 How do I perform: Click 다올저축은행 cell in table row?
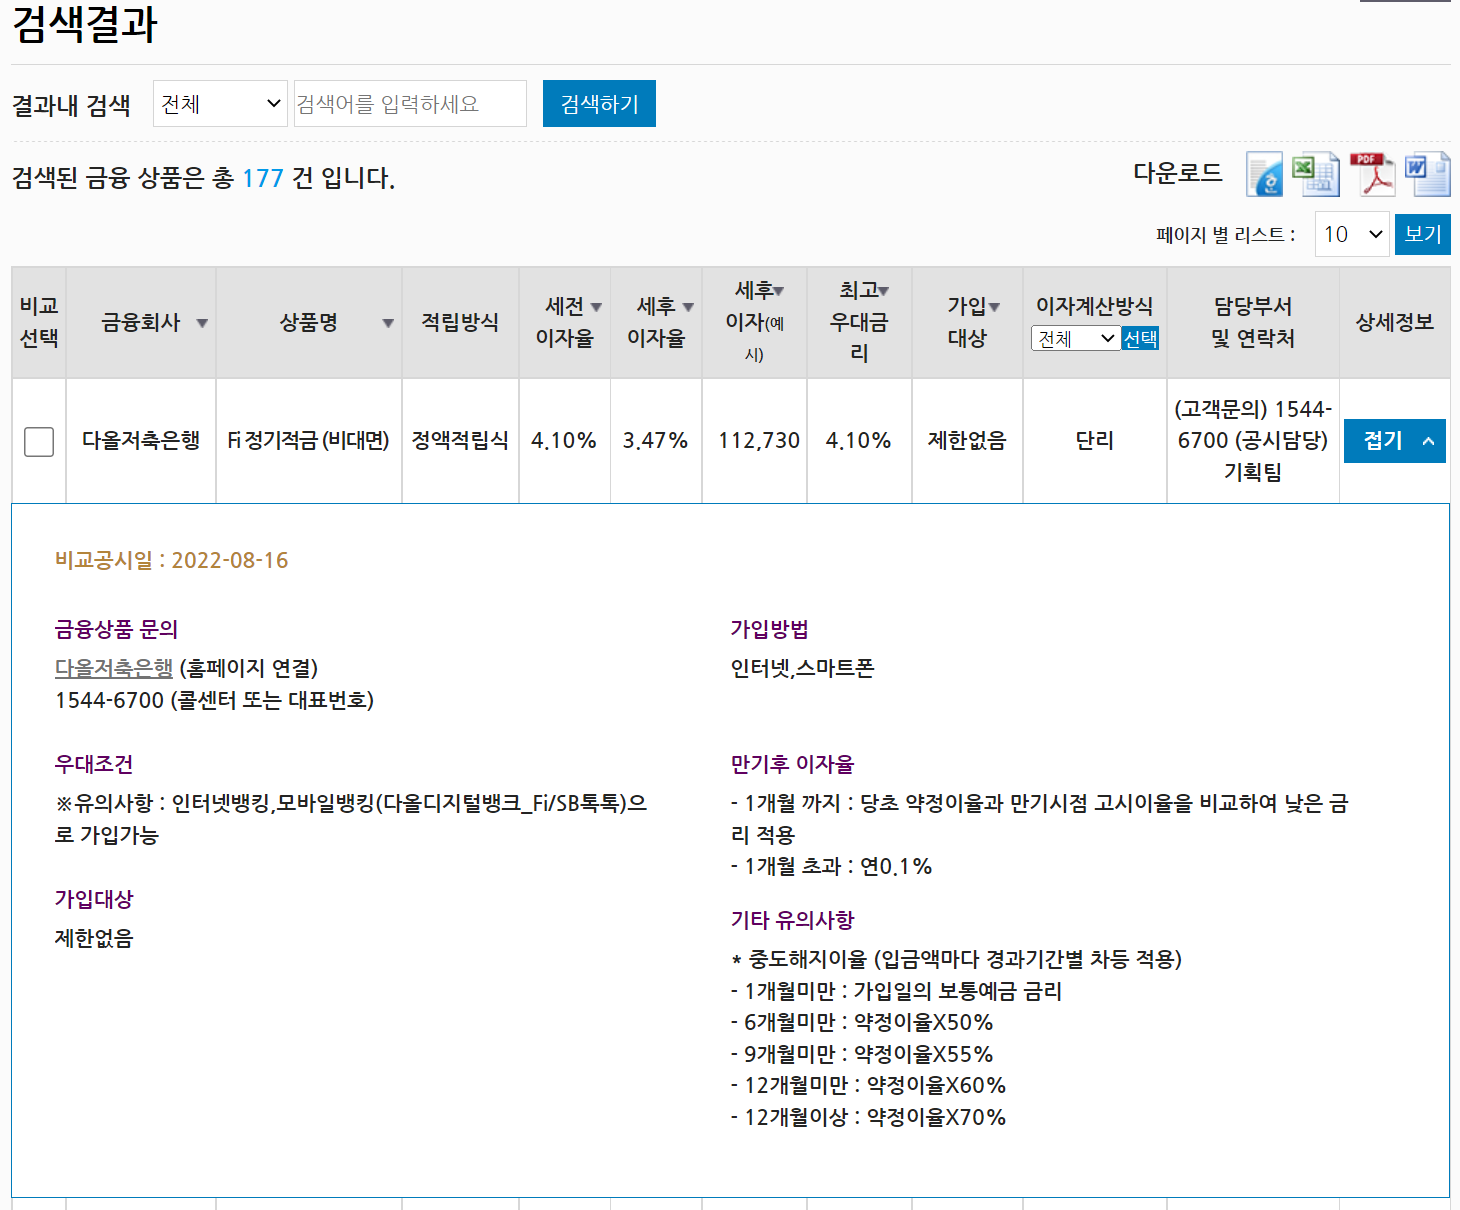(x=141, y=441)
